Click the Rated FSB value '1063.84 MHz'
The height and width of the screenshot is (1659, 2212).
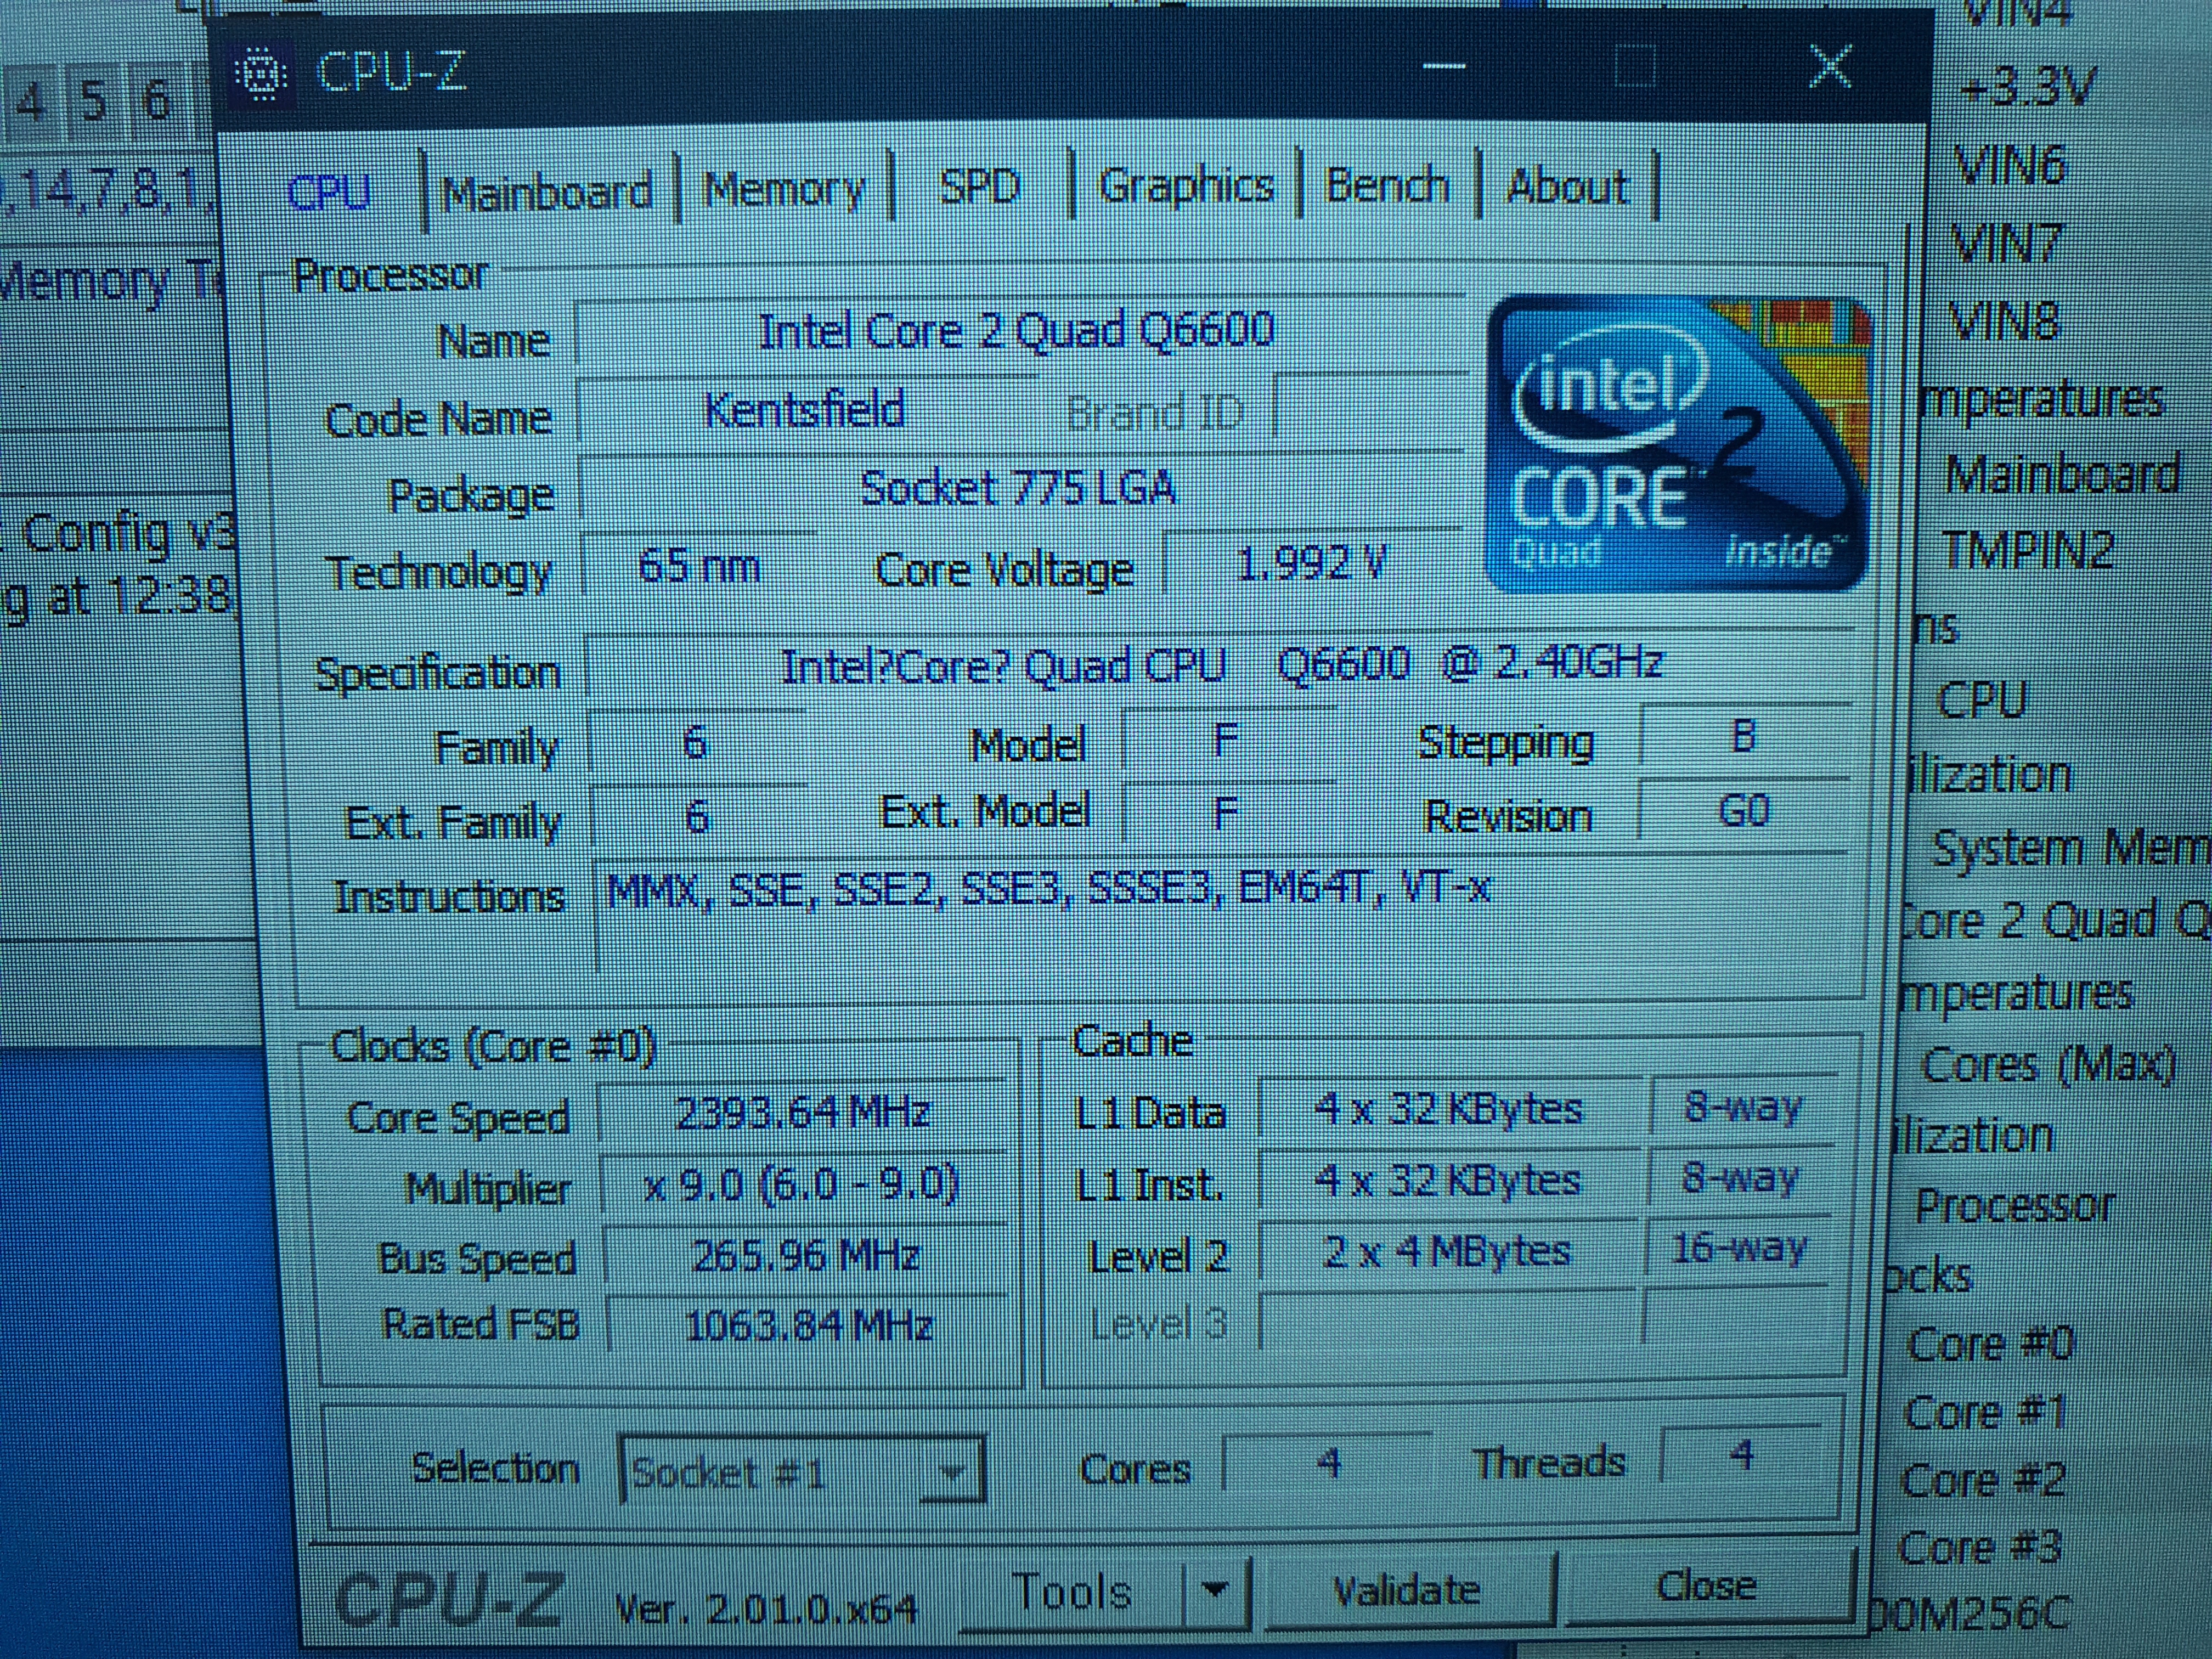(808, 1325)
